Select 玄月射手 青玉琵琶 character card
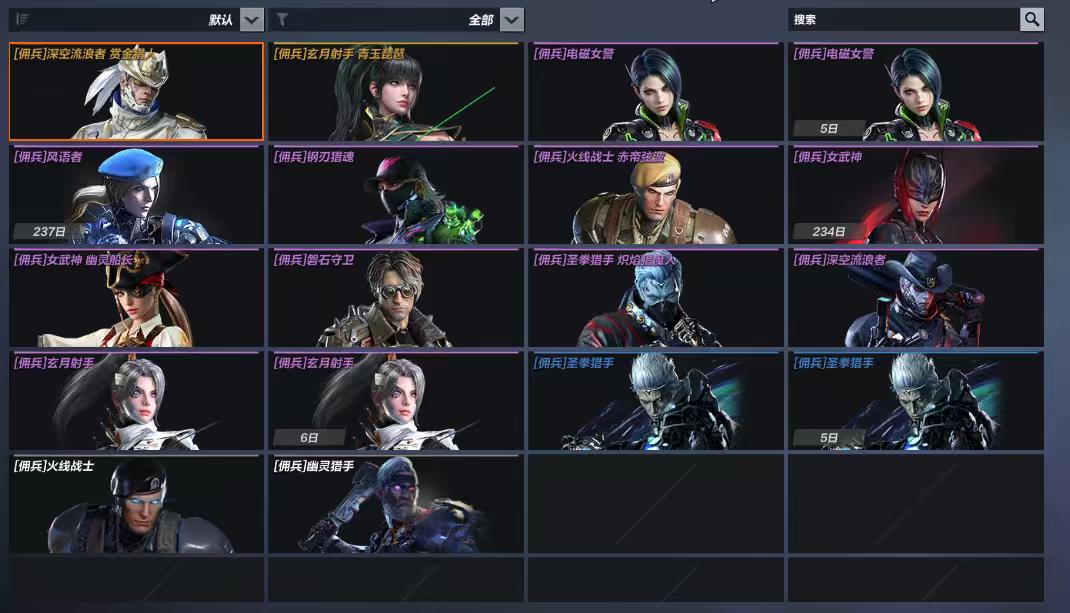 coord(396,91)
